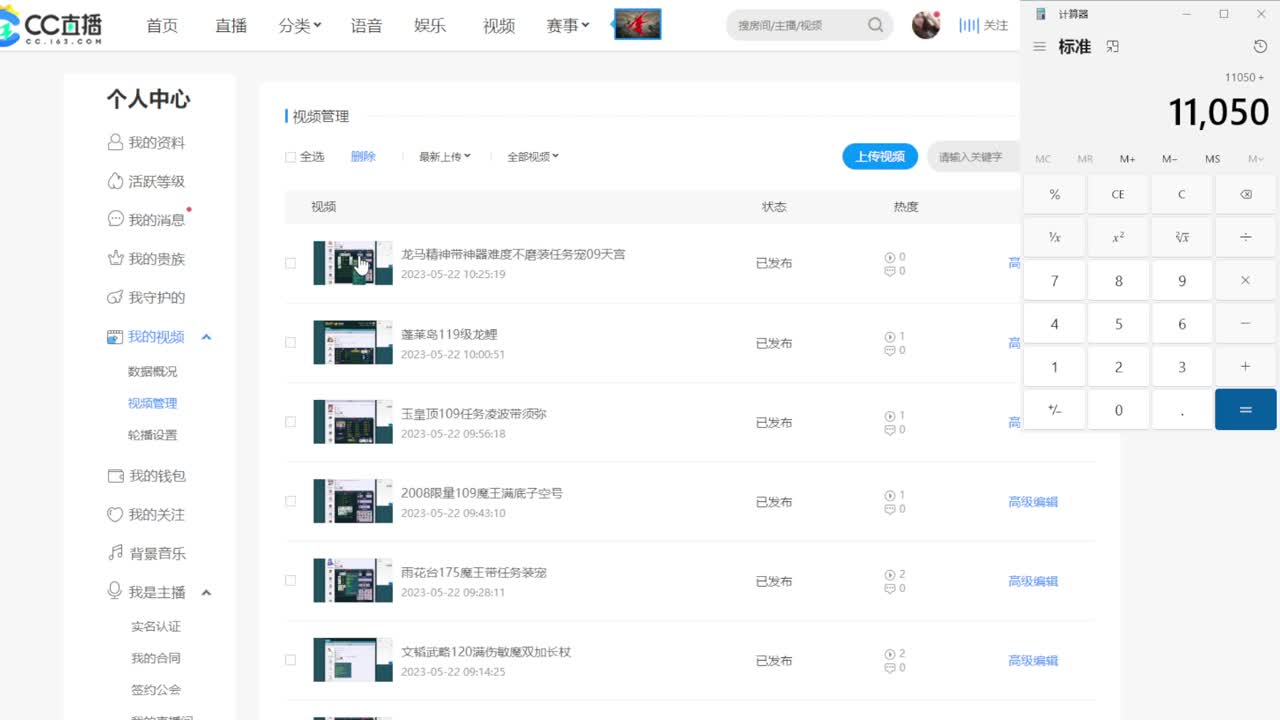This screenshot has height=720, width=1280.
Task: Click the search magnifier icon
Action: [x=875, y=25]
